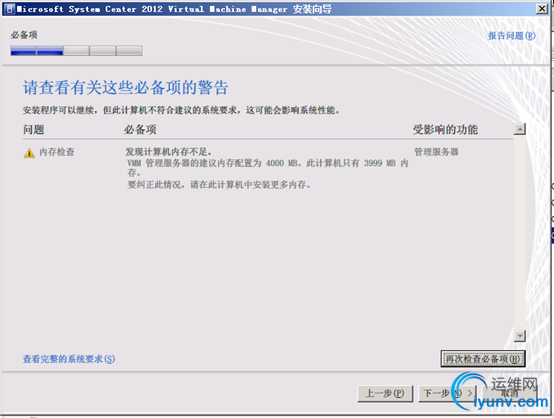Proceed with 下一步(N) button

[x=447, y=393]
